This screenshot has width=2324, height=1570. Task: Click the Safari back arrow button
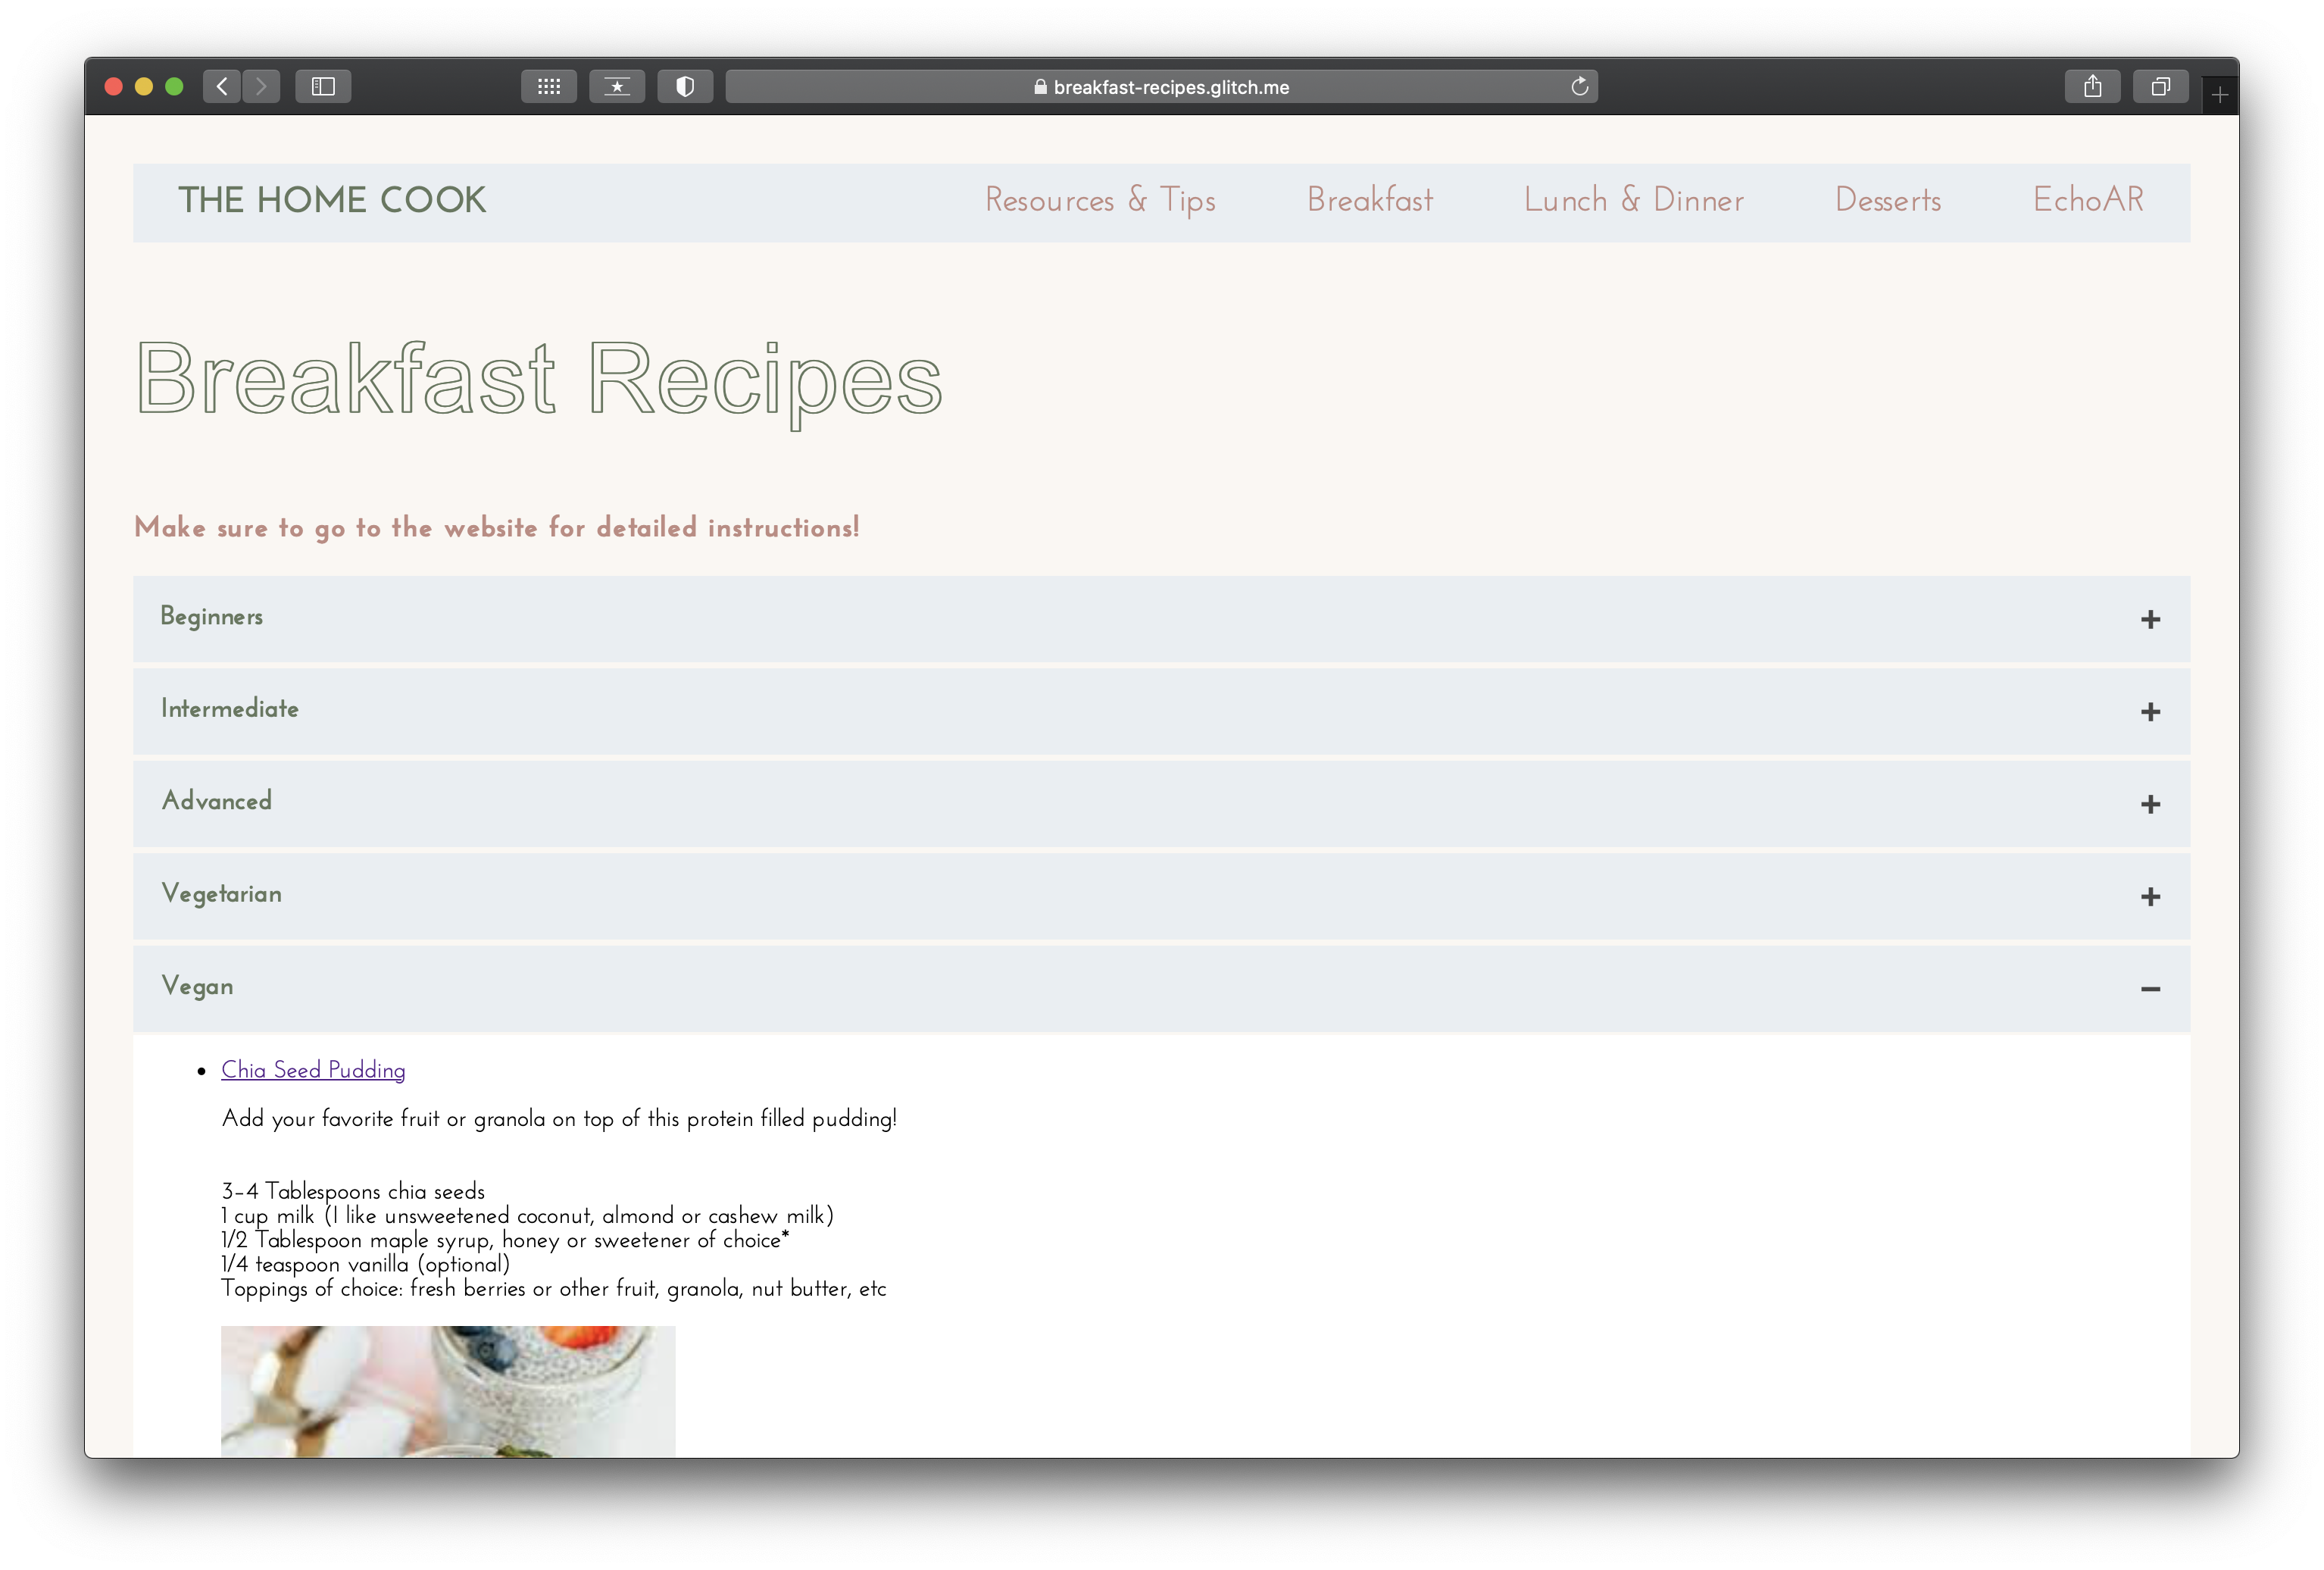[x=222, y=87]
